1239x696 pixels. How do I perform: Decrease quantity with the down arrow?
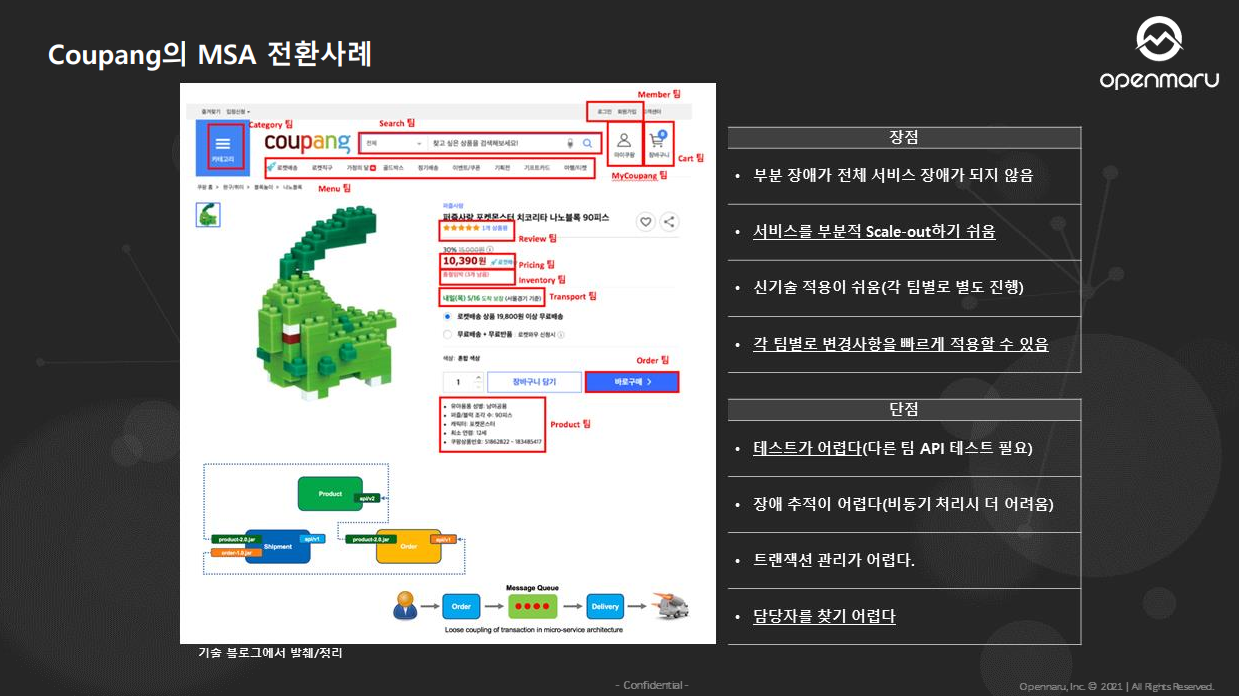click(x=478, y=386)
